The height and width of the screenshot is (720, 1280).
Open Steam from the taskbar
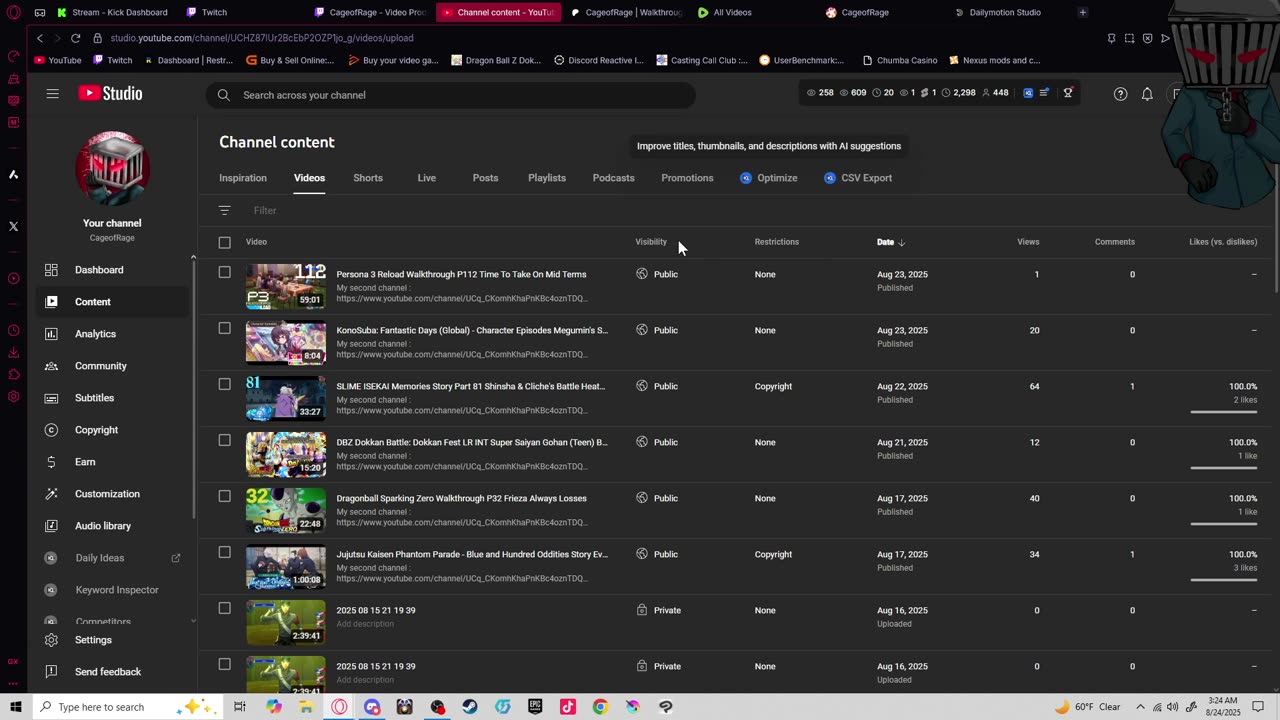click(470, 707)
